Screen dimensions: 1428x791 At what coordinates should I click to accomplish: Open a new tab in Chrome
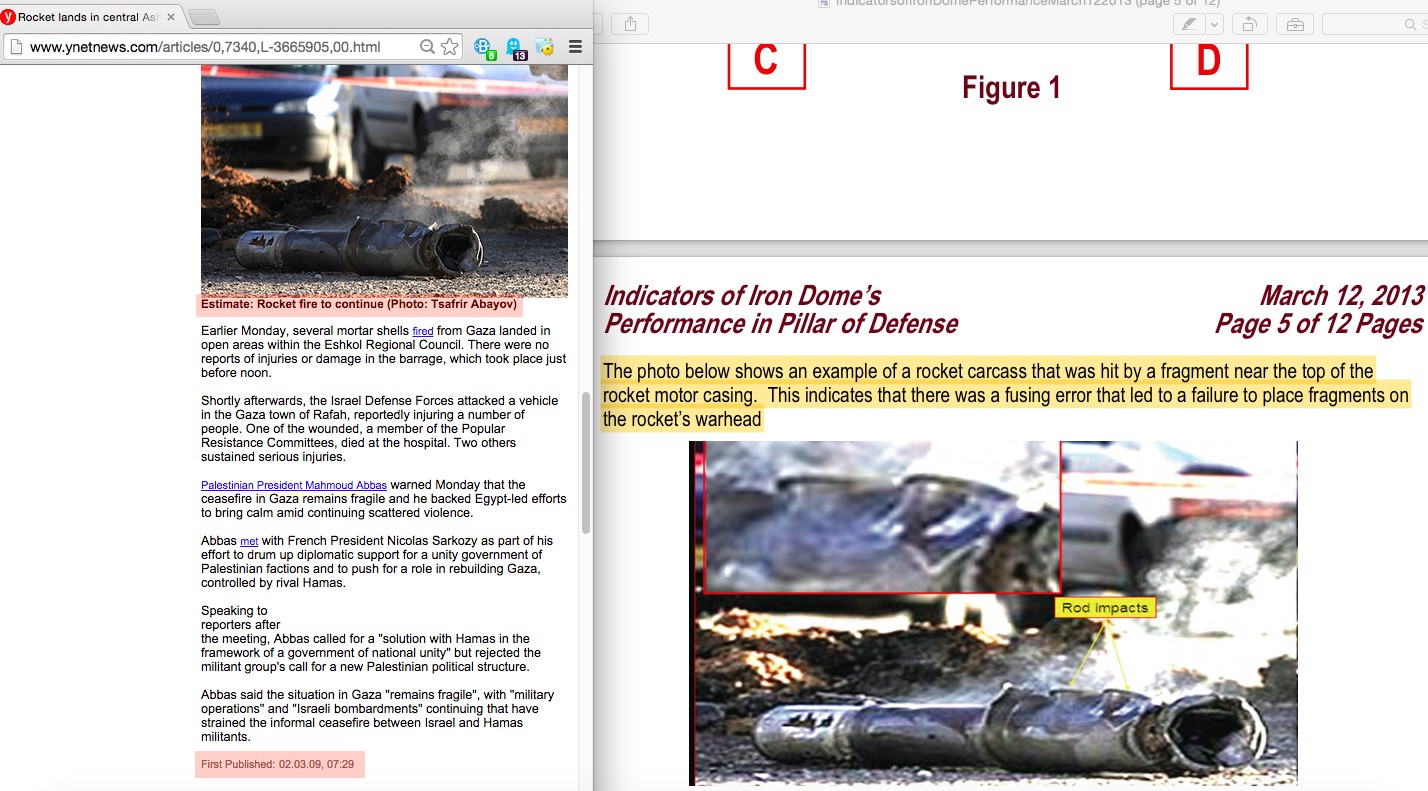click(x=203, y=17)
